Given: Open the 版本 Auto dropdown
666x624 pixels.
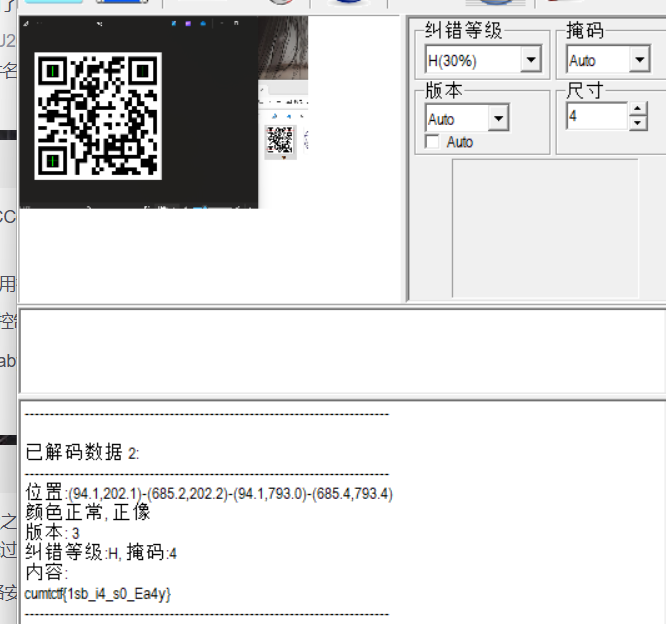Looking at the screenshot, I should click(x=498, y=118).
